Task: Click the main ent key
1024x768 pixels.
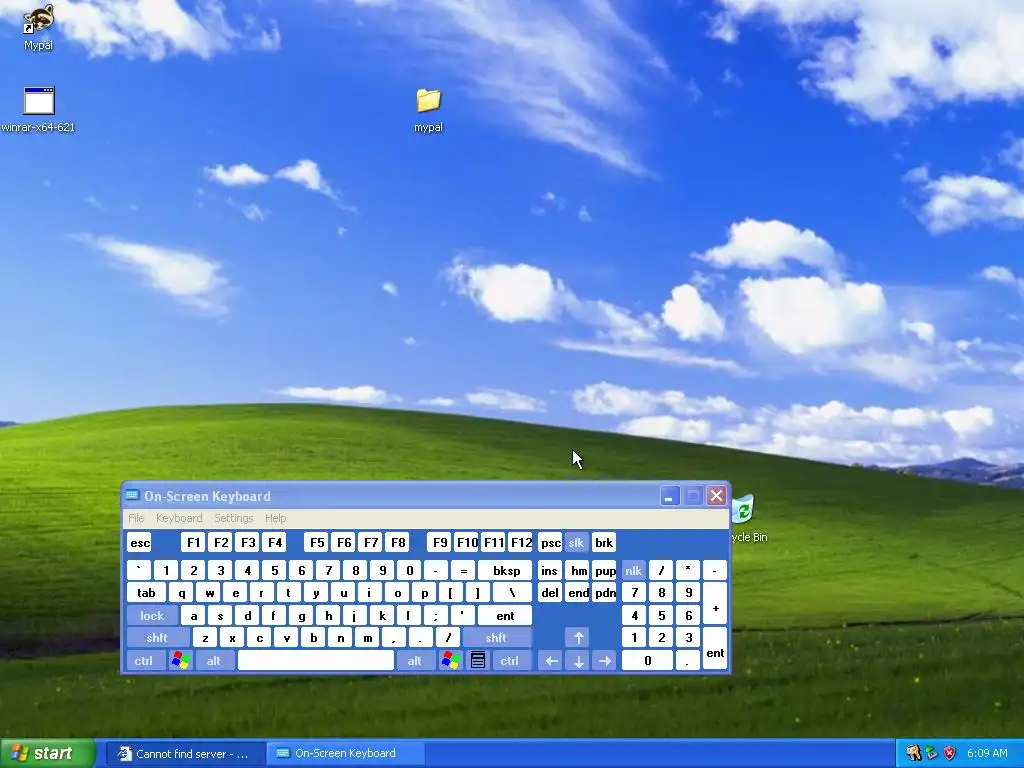Action: point(505,615)
